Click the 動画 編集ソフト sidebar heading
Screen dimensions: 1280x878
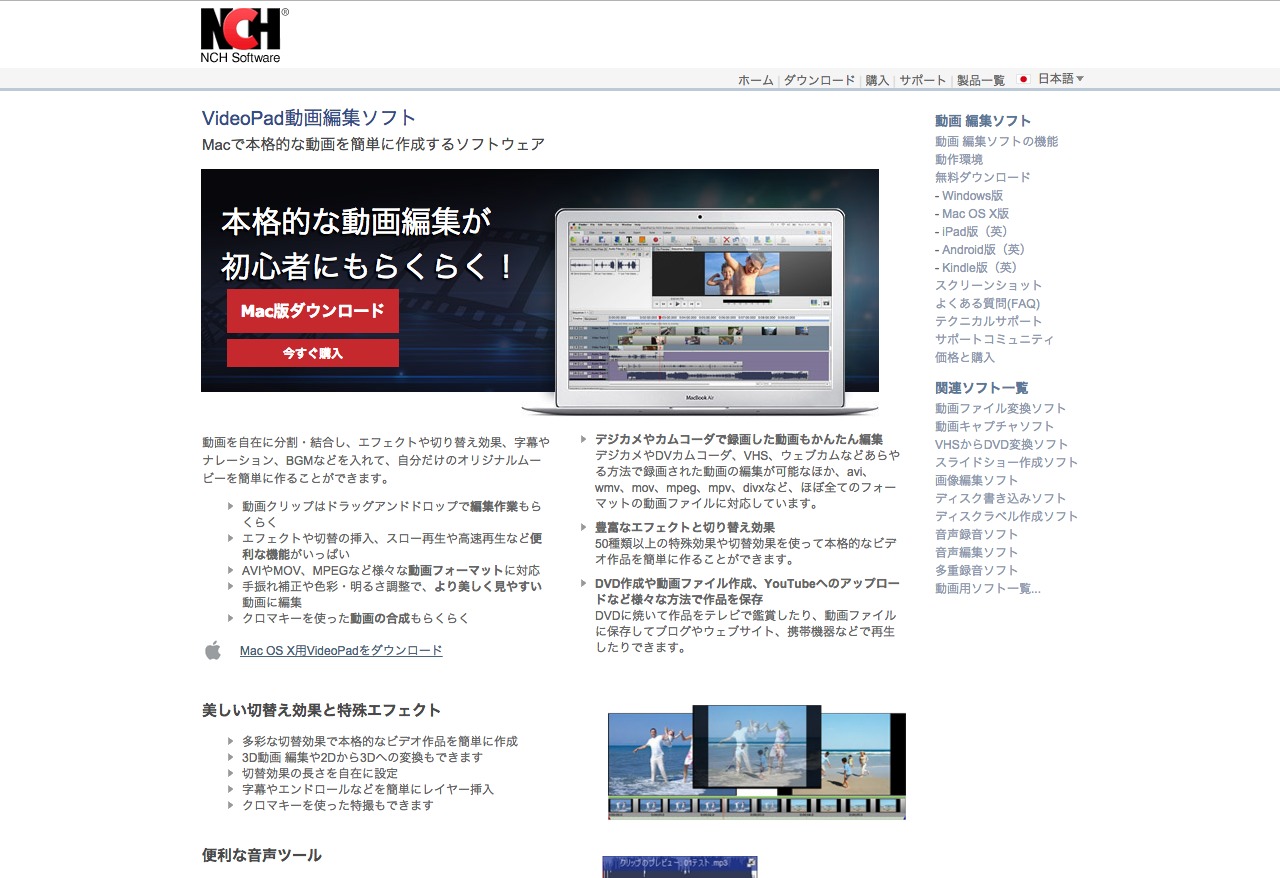pyautogui.click(x=983, y=121)
